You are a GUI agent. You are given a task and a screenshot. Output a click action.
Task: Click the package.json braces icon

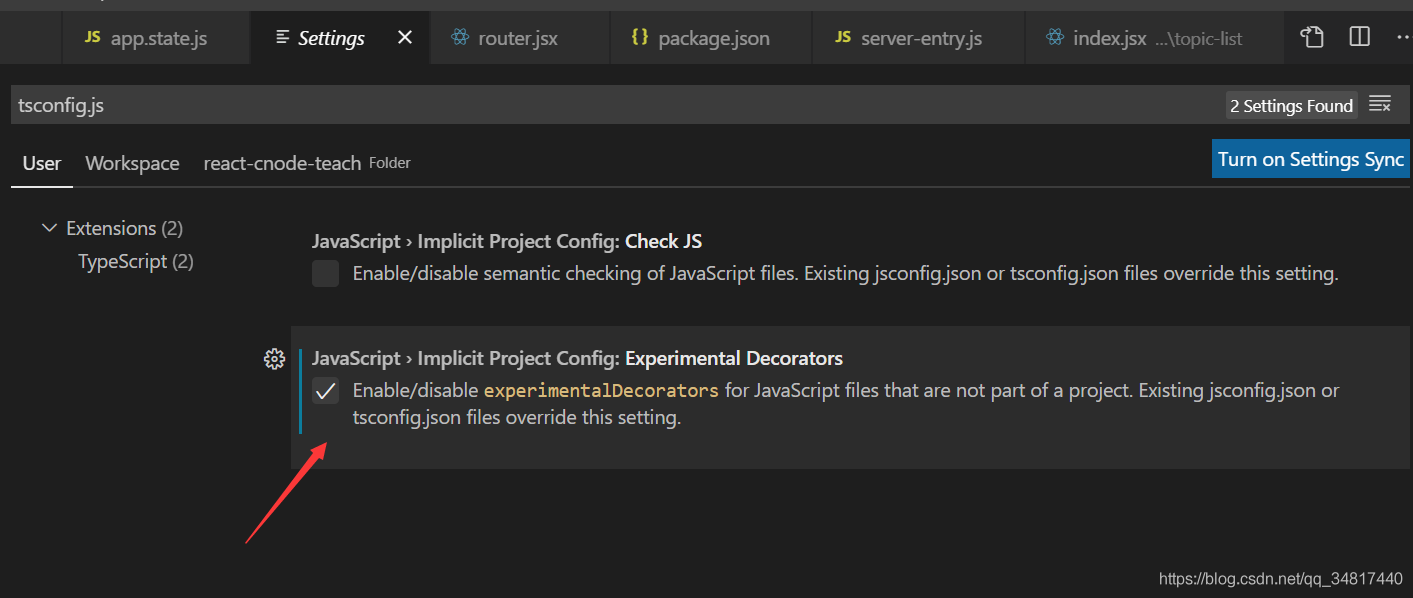click(x=640, y=37)
